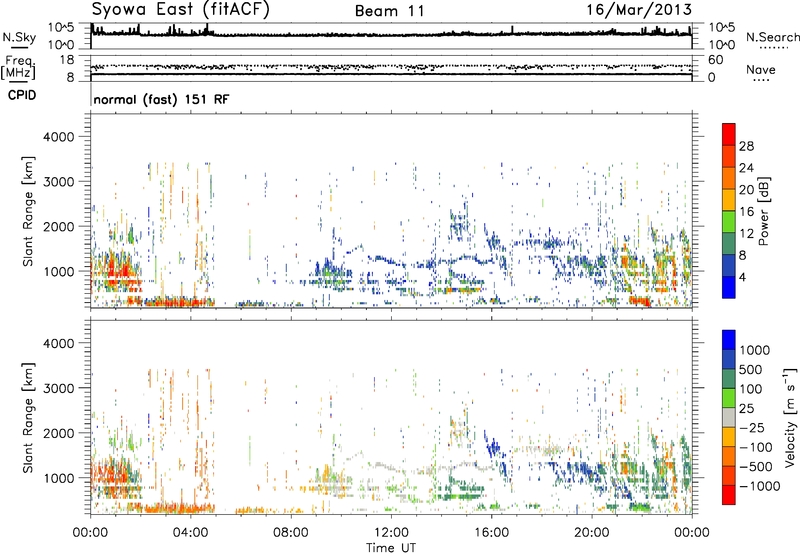
Task: Click the '-1000' tick on velocity colorbar
Action: coord(759,486)
